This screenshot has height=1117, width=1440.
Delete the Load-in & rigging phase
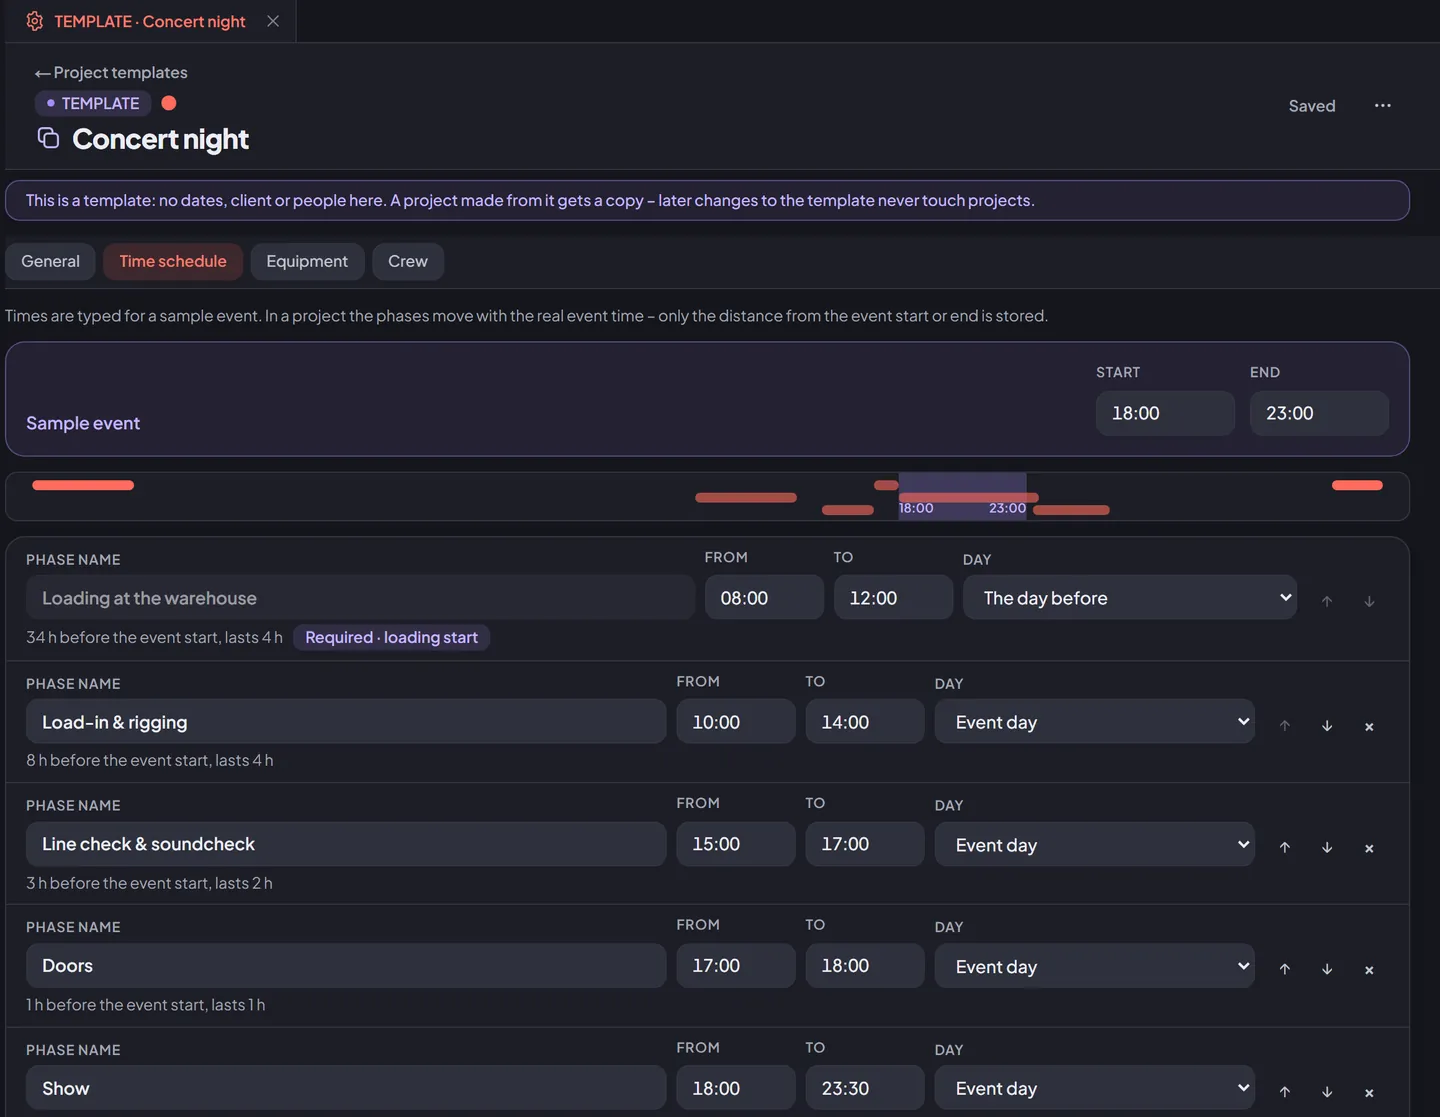pyautogui.click(x=1369, y=726)
